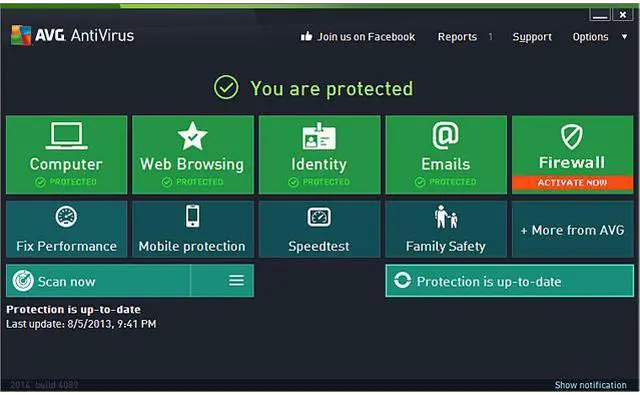Click the Scan now radar icon
Screen dimensions: 640x395
[x=23, y=281]
